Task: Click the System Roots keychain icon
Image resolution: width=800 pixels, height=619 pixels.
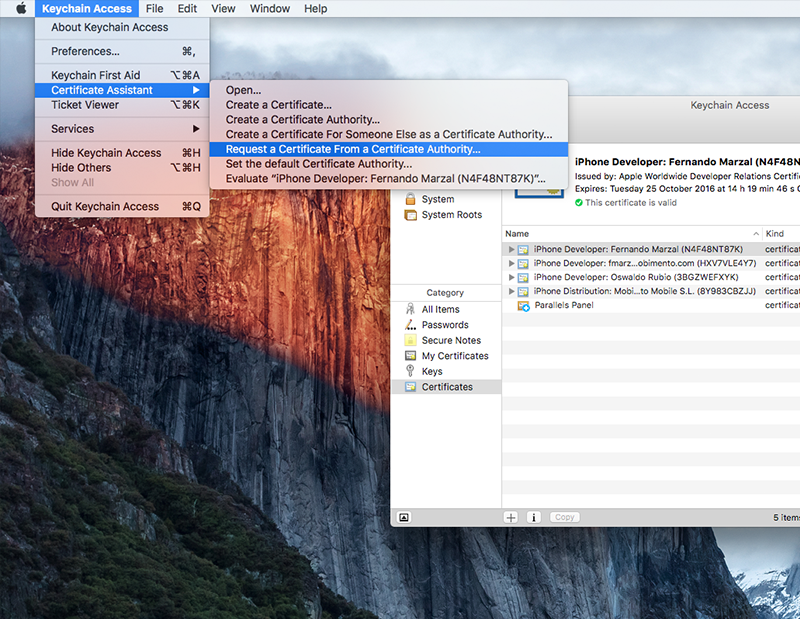Action: click(x=410, y=215)
